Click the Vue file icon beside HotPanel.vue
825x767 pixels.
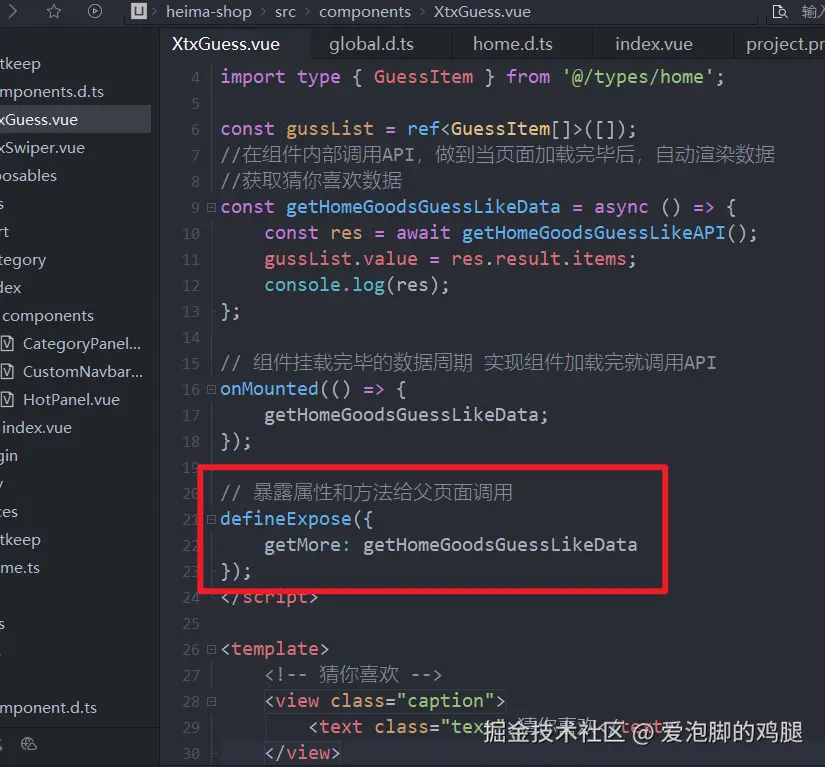tap(7, 400)
